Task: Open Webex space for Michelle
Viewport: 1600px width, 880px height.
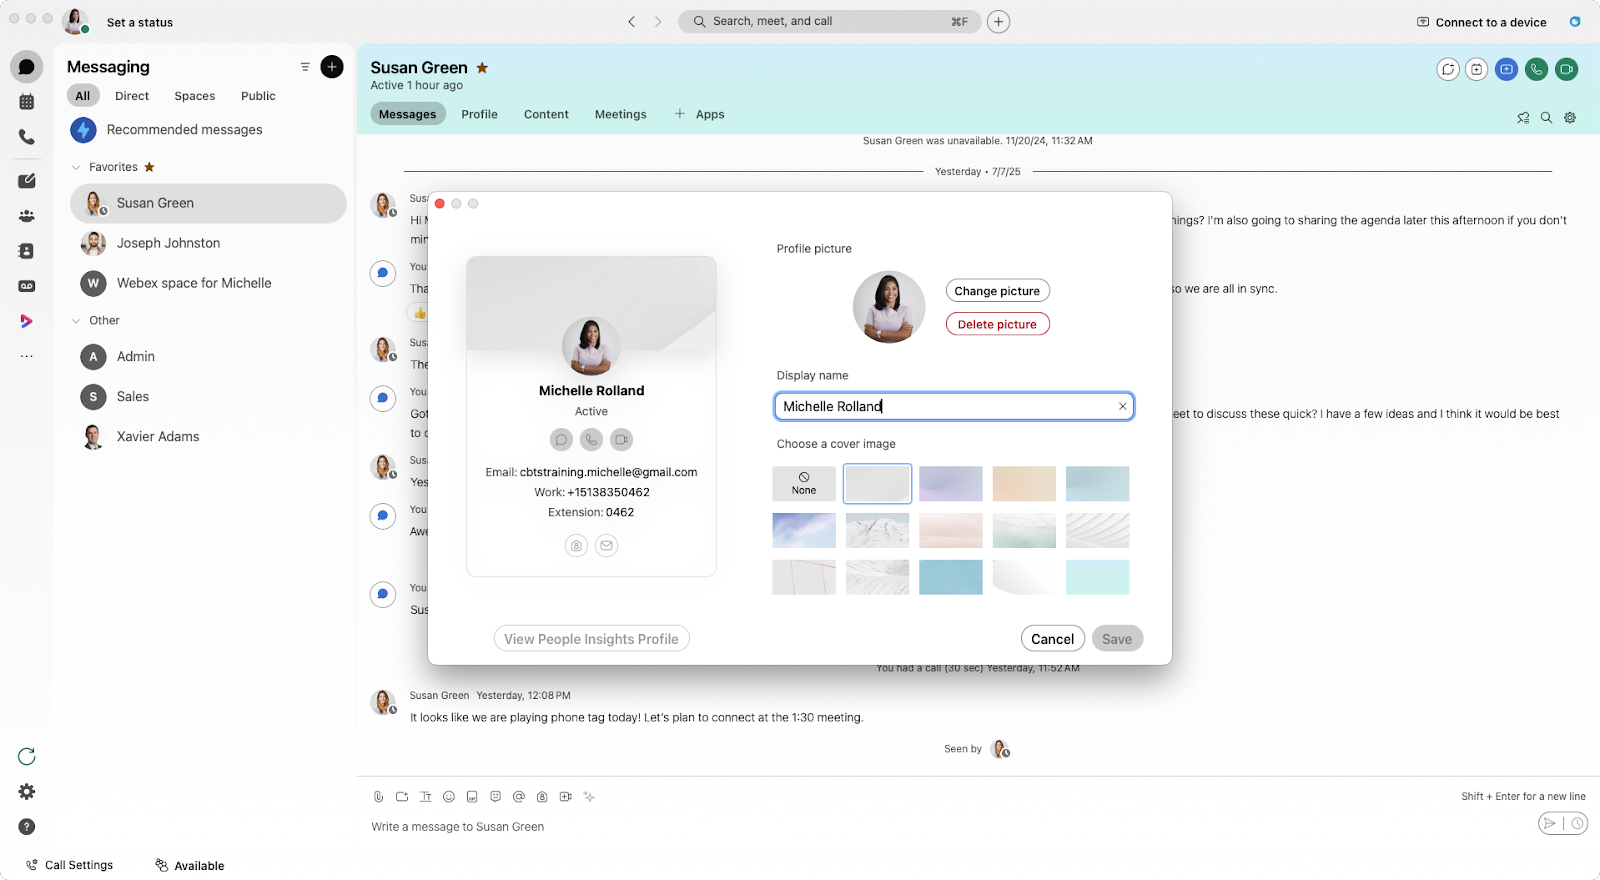Action: pos(208,283)
